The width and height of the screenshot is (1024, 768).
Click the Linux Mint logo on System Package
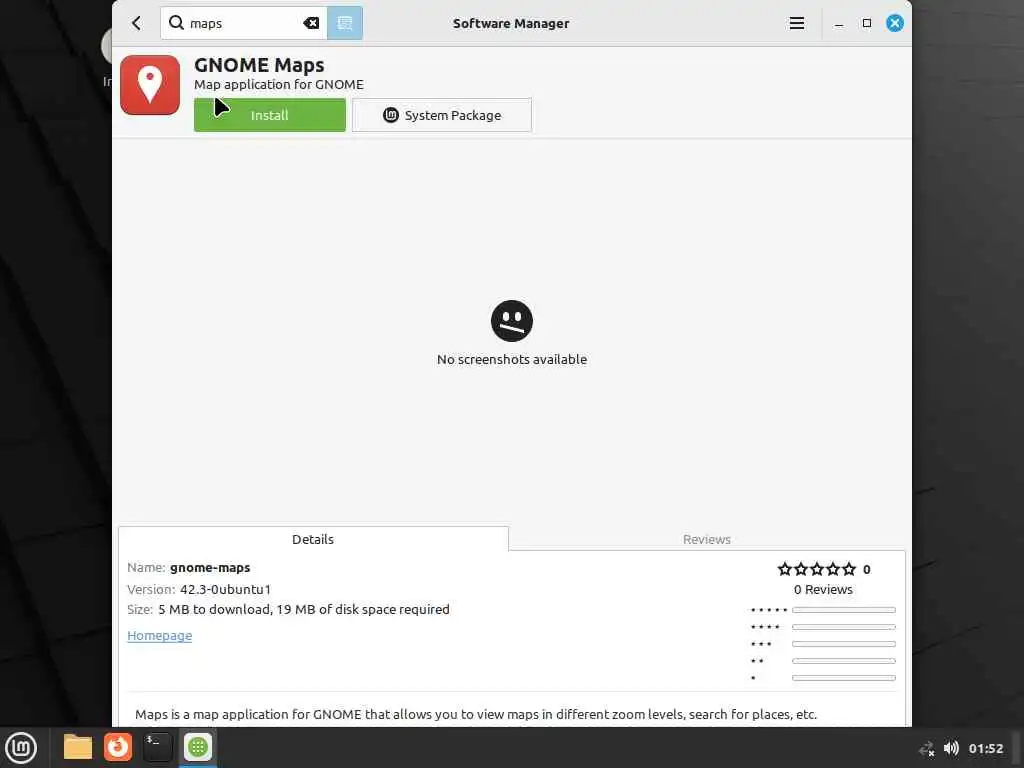point(391,115)
